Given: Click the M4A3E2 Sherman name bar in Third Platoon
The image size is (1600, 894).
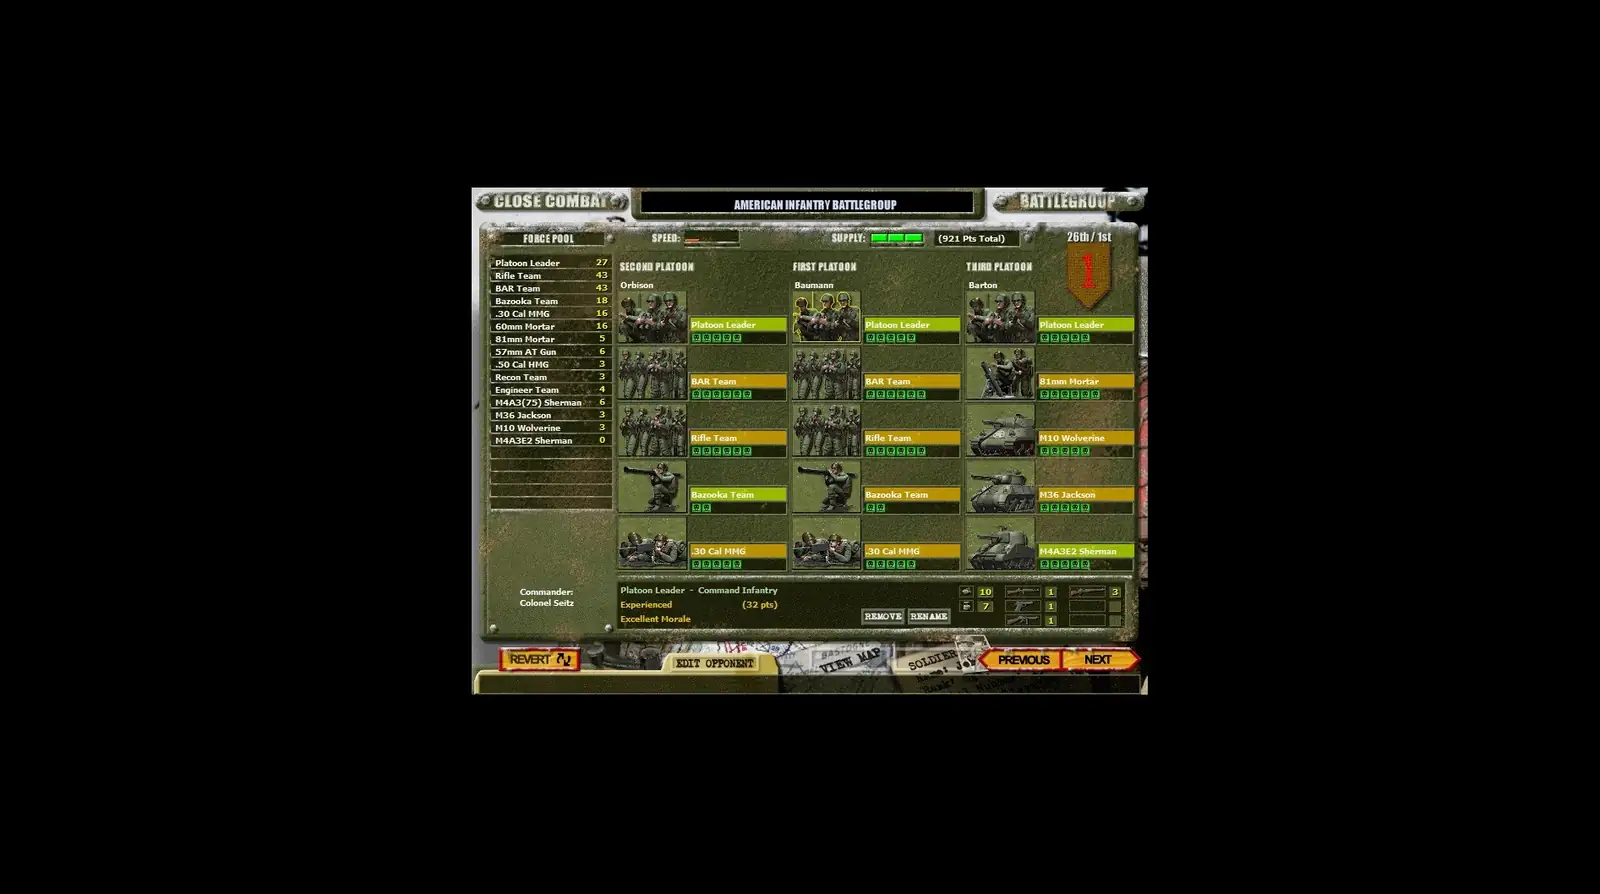Looking at the screenshot, I should click(1086, 551).
